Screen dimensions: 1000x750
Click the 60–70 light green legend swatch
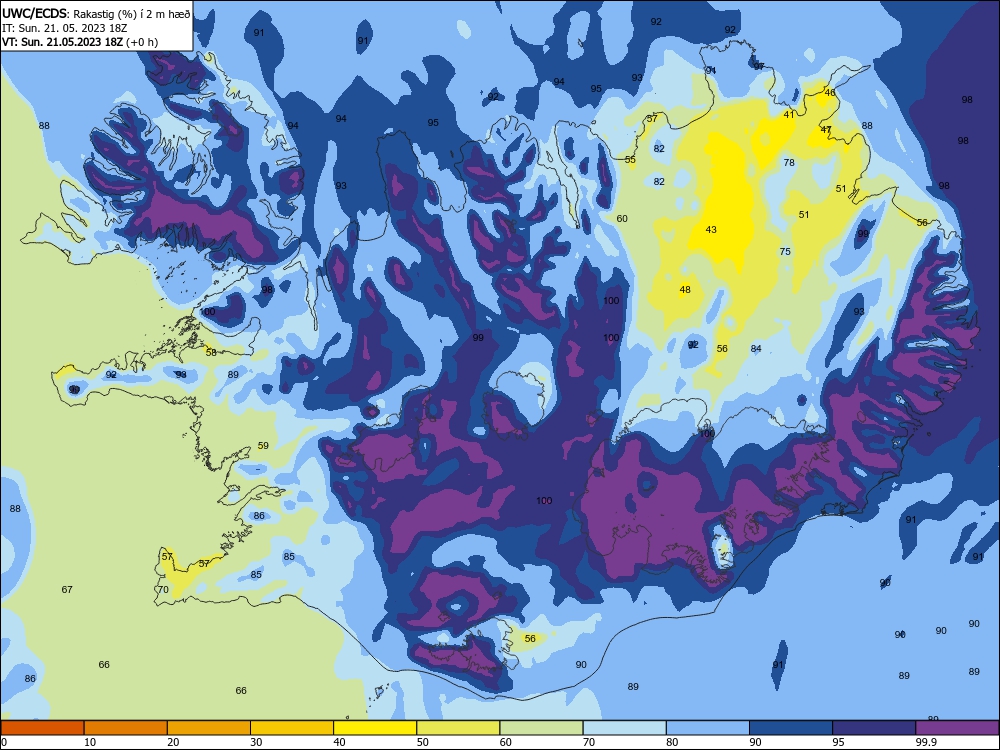click(x=541, y=728)
